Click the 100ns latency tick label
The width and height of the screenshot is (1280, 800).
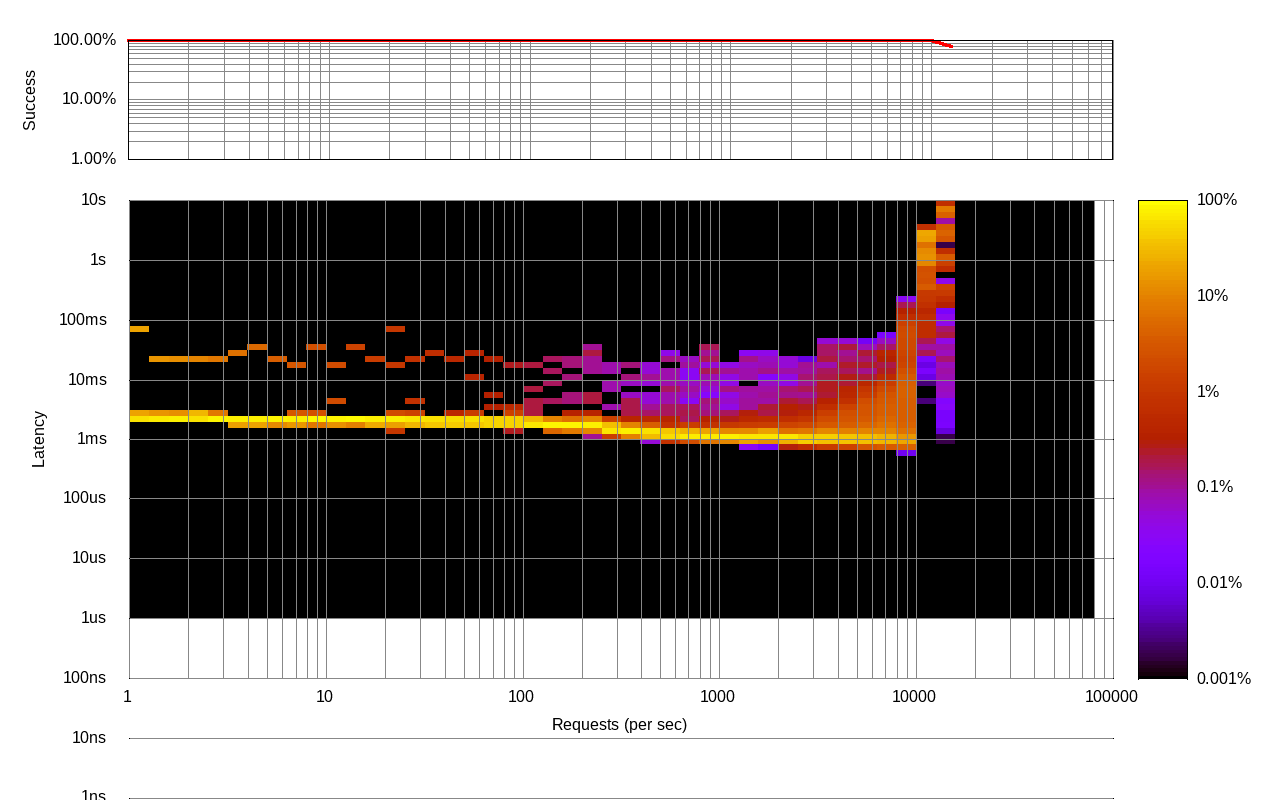tap(84, 678)
